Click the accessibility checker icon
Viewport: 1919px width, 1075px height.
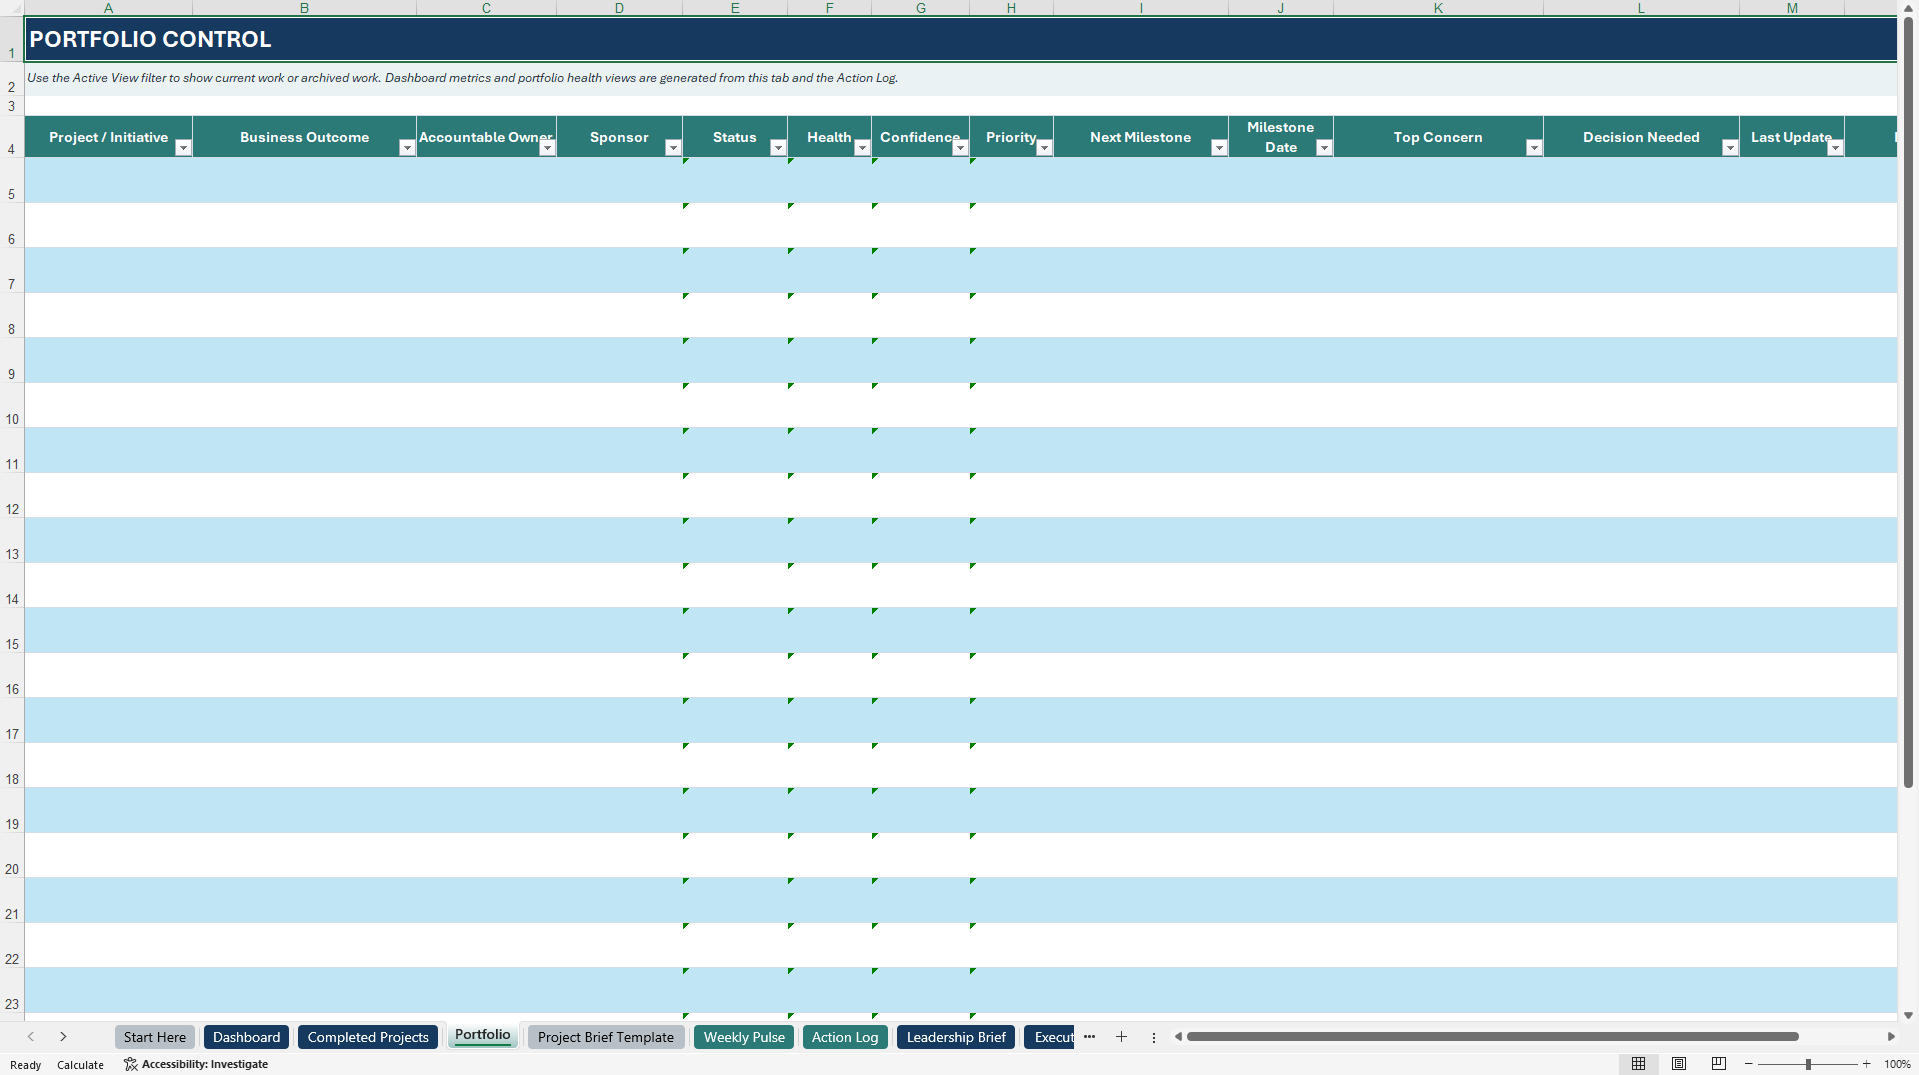click(x=130, y=1064)
